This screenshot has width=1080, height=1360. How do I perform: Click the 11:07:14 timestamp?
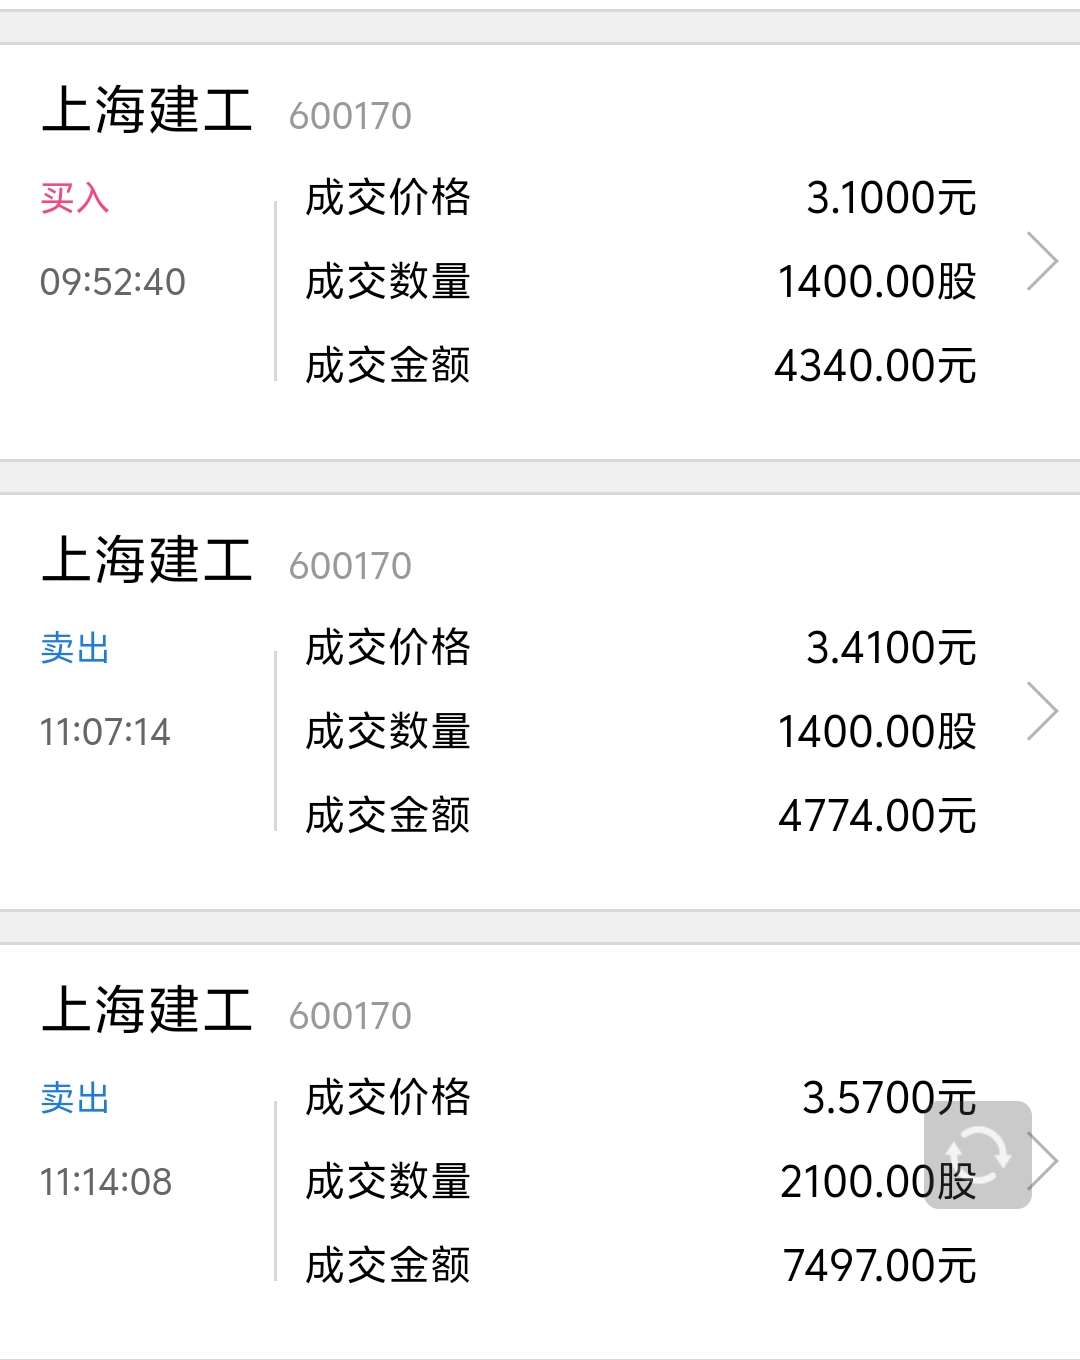pos(105,732)
